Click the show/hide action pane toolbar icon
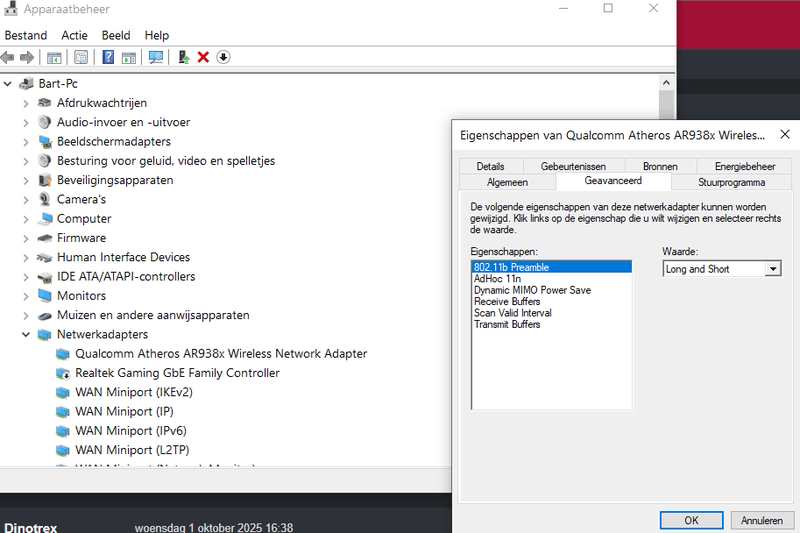This screenshot has height=533, width=800. click(x=129, y=57)
